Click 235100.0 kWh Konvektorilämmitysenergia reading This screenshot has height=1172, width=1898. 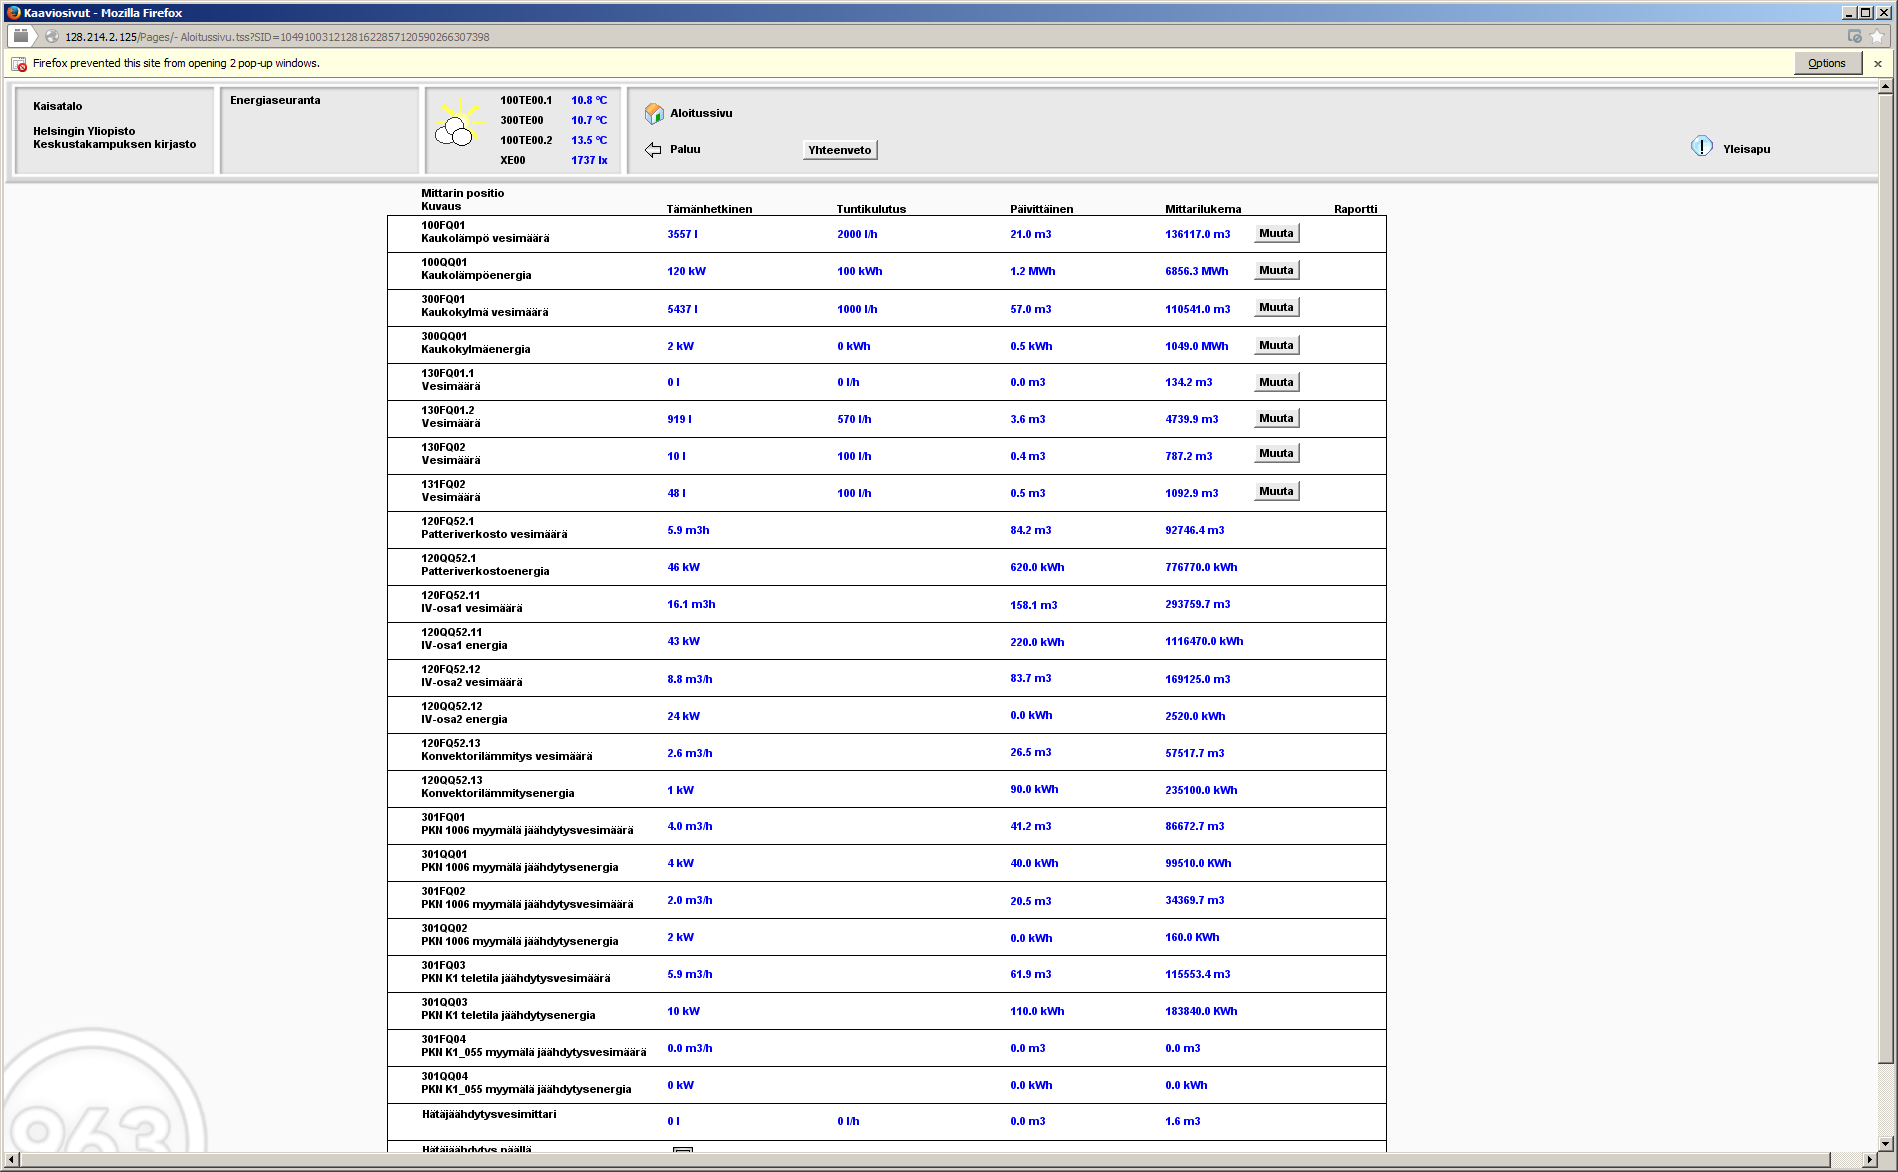pyautogui.click(x=1201, y=790)
